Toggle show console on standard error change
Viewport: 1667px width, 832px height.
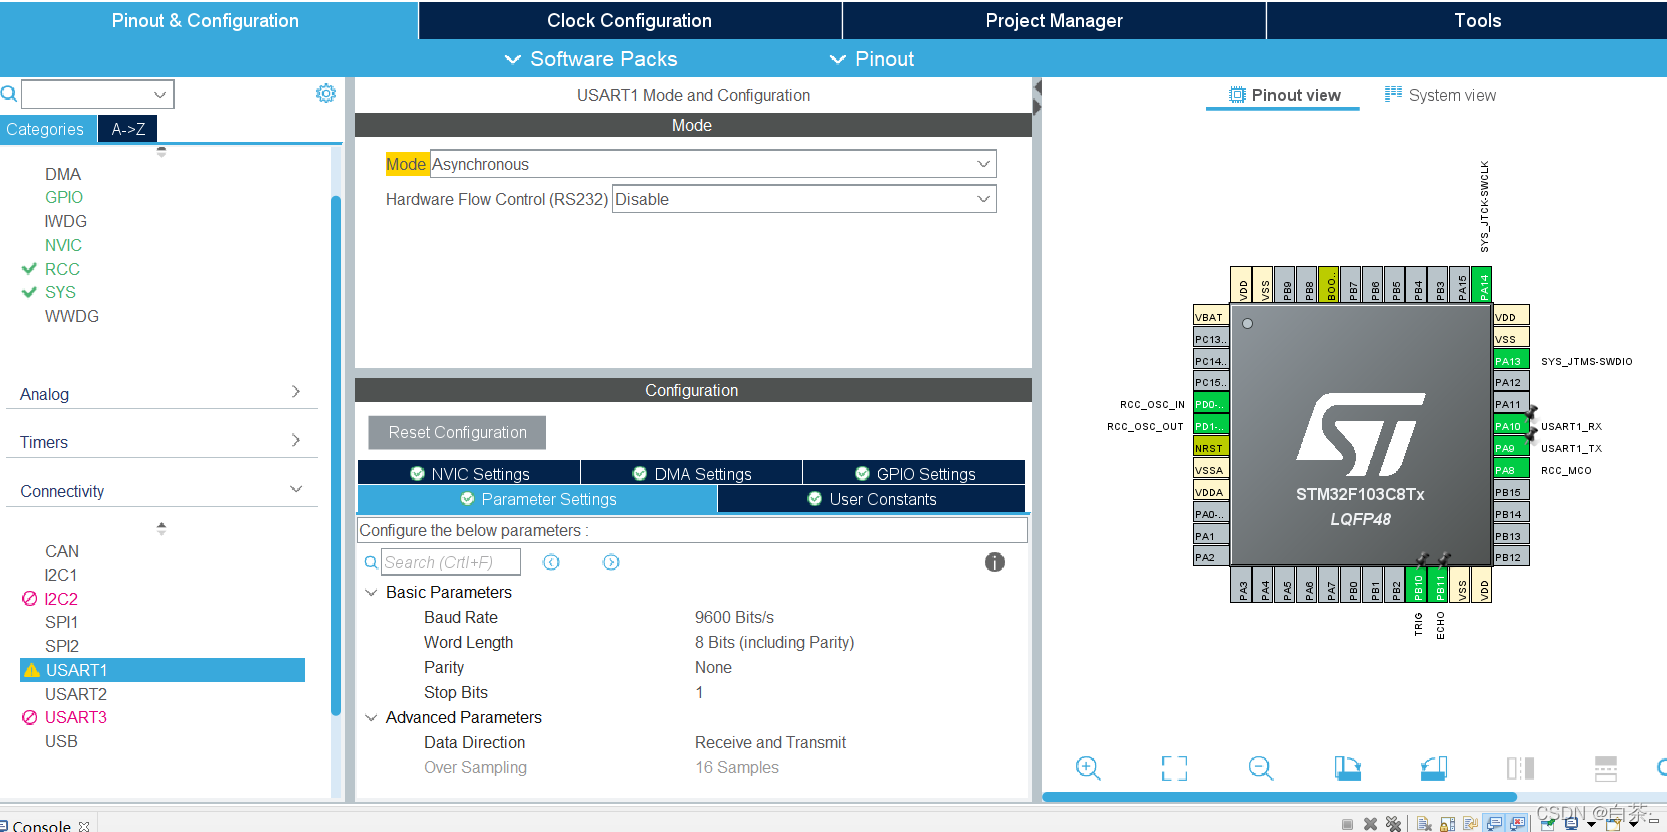pos(1517,824)
